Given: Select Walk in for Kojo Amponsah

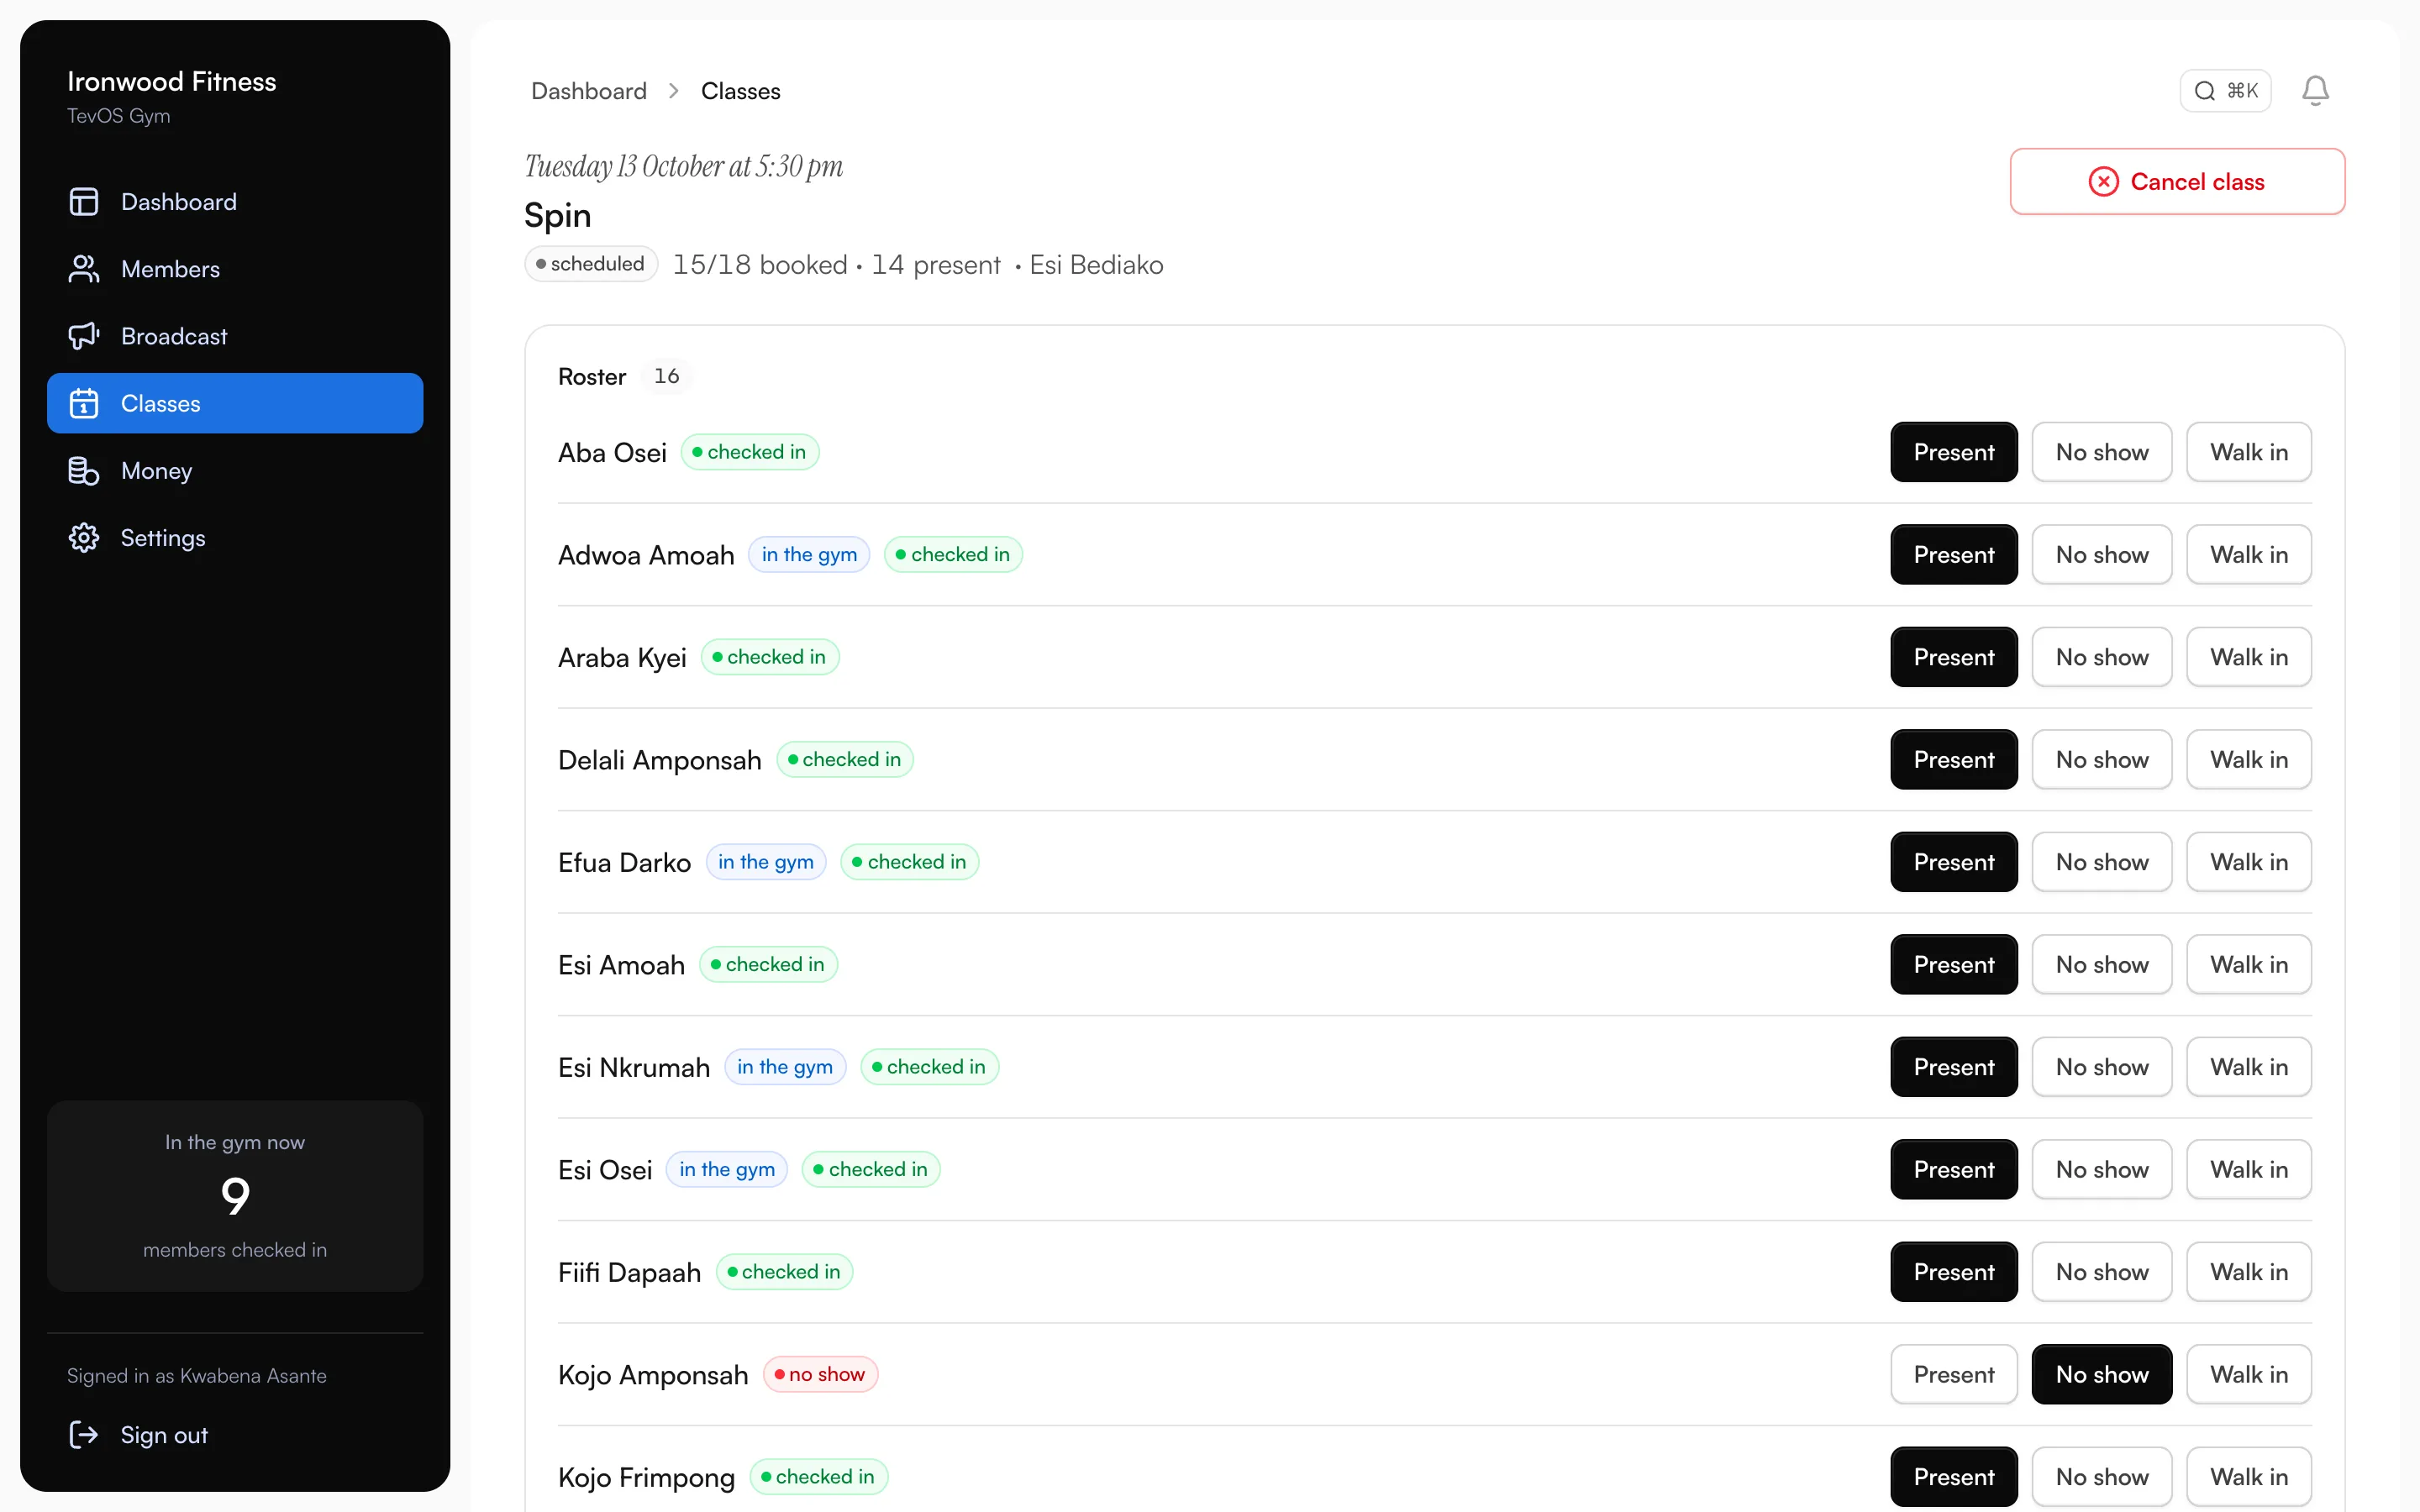Looking at the screenshot, I should tap(2248, 1375).
